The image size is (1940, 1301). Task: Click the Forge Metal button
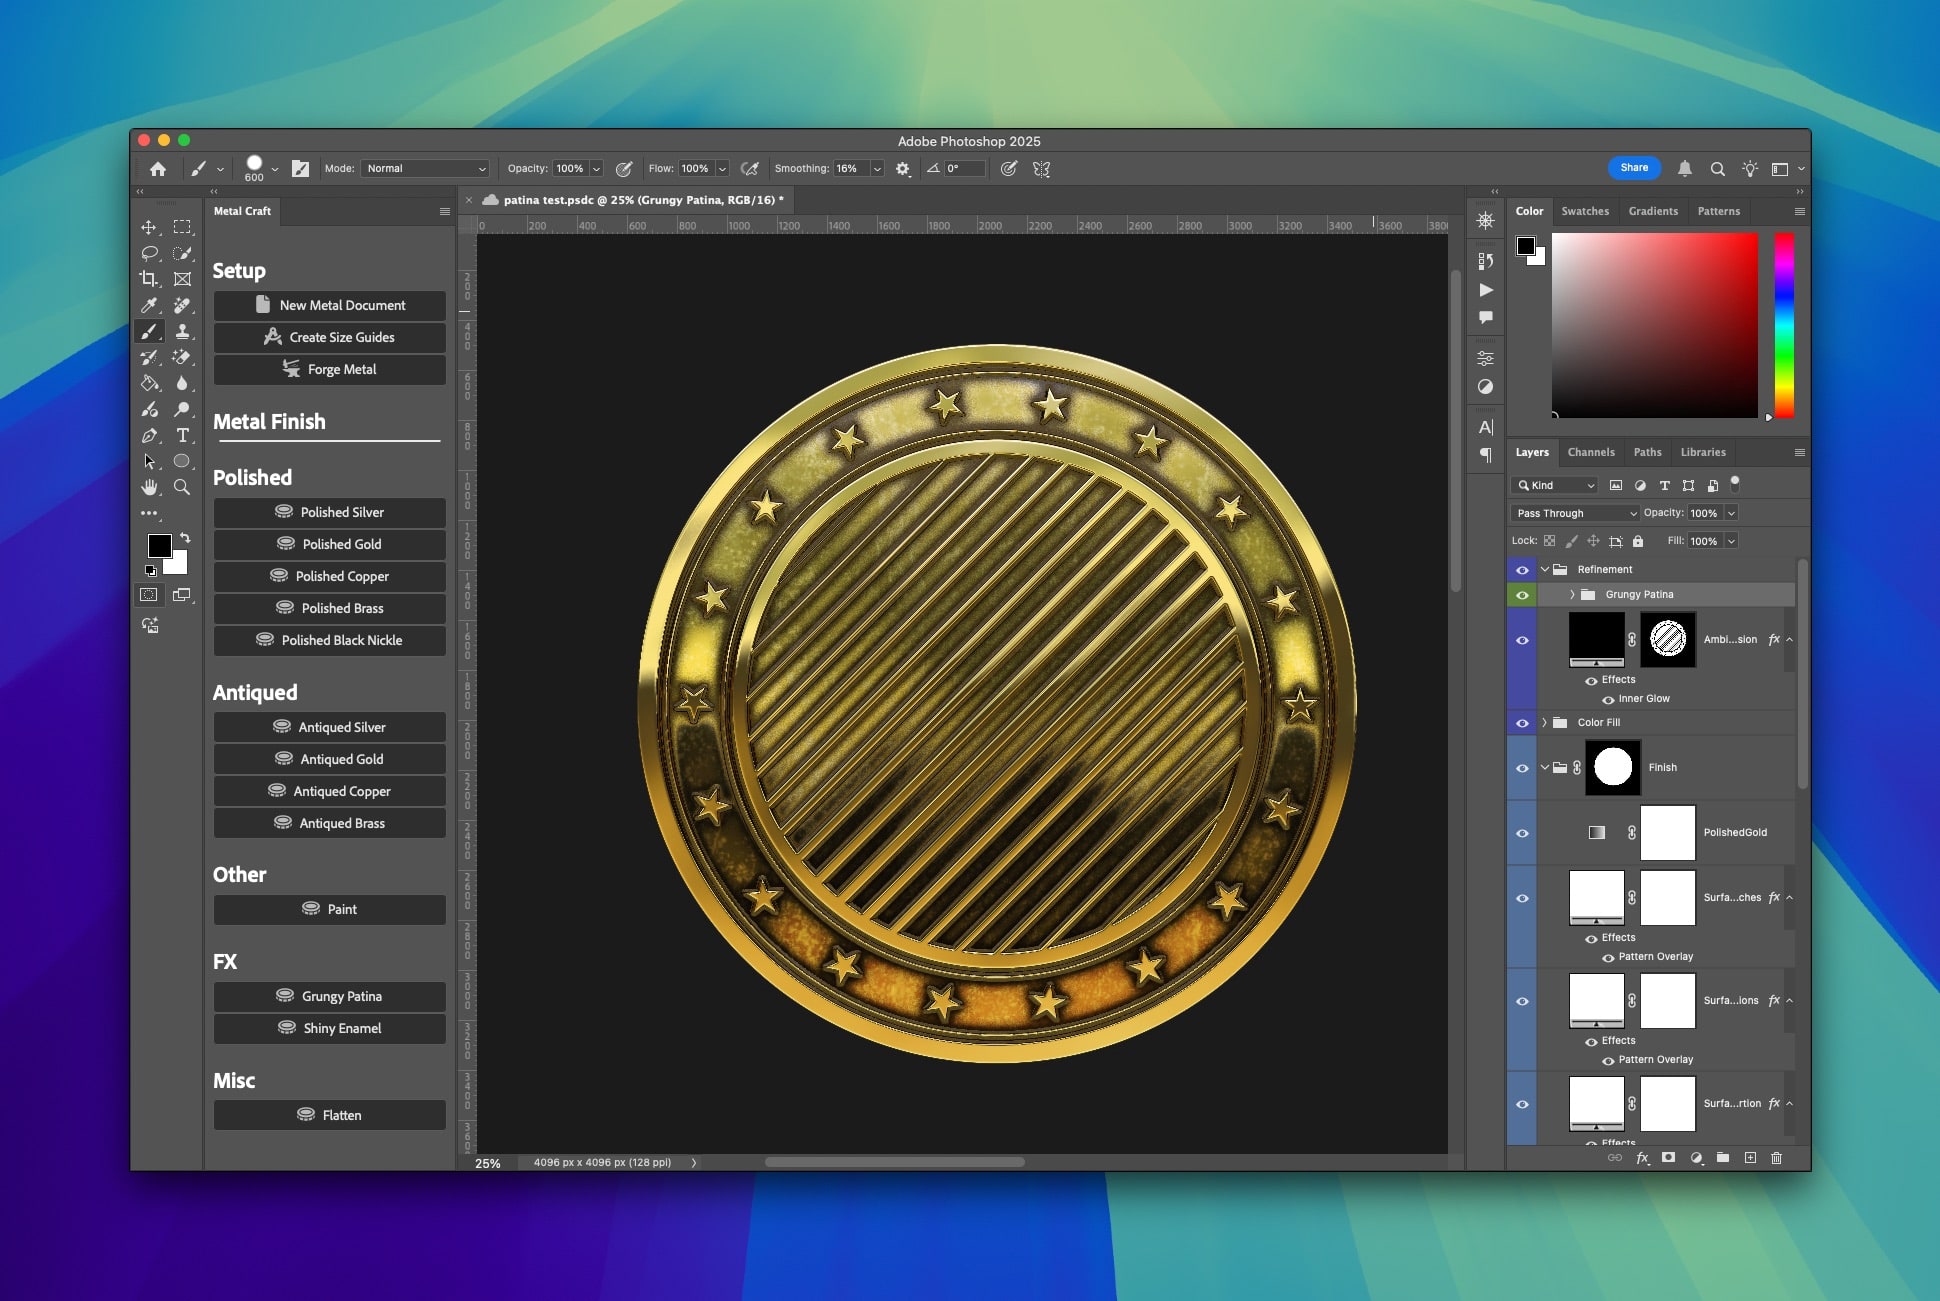330,369
